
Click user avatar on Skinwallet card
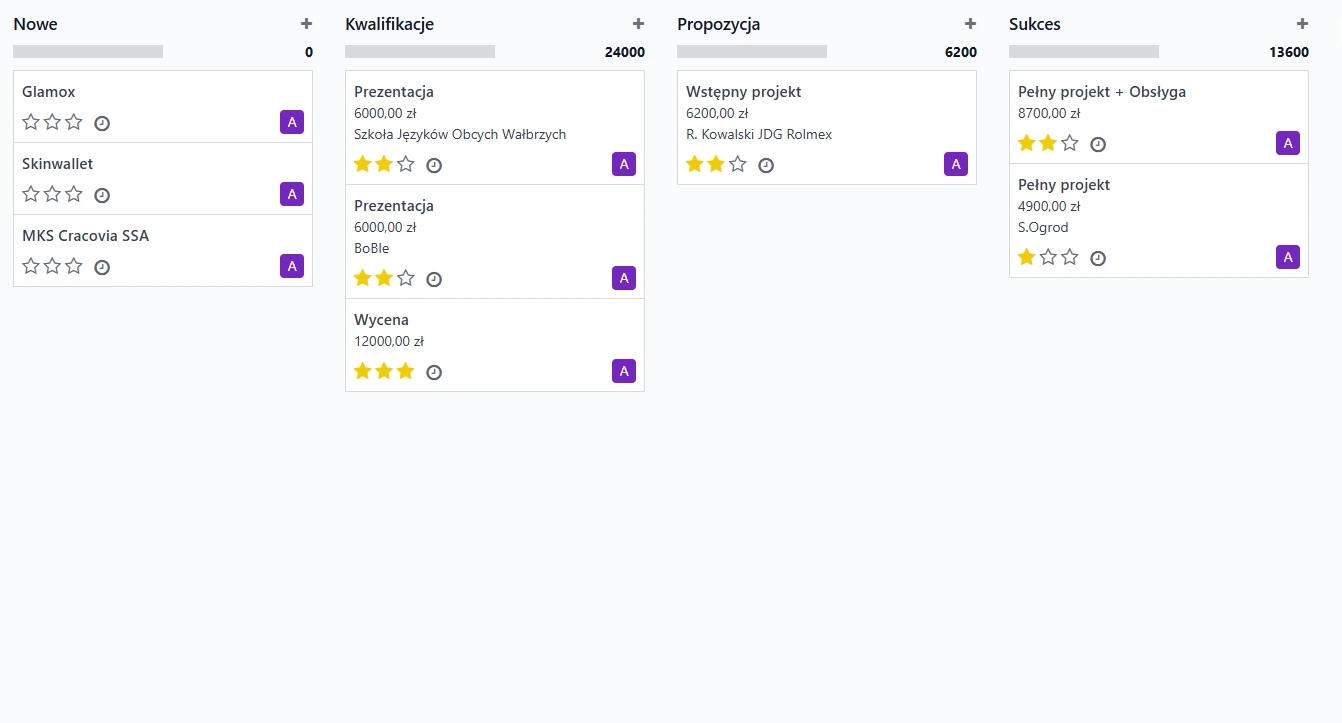(292, 194)
